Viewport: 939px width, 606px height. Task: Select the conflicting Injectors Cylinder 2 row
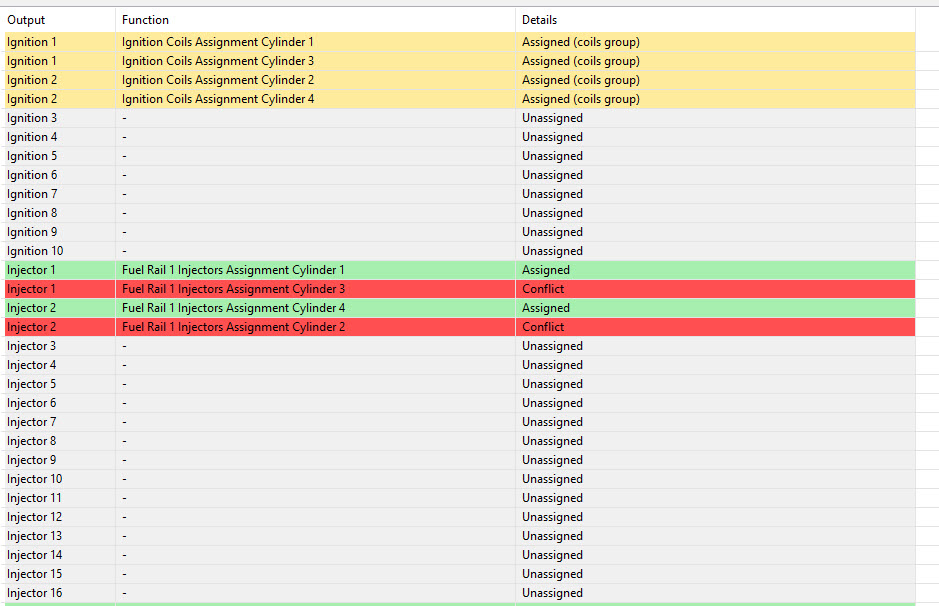click(460, 327)
